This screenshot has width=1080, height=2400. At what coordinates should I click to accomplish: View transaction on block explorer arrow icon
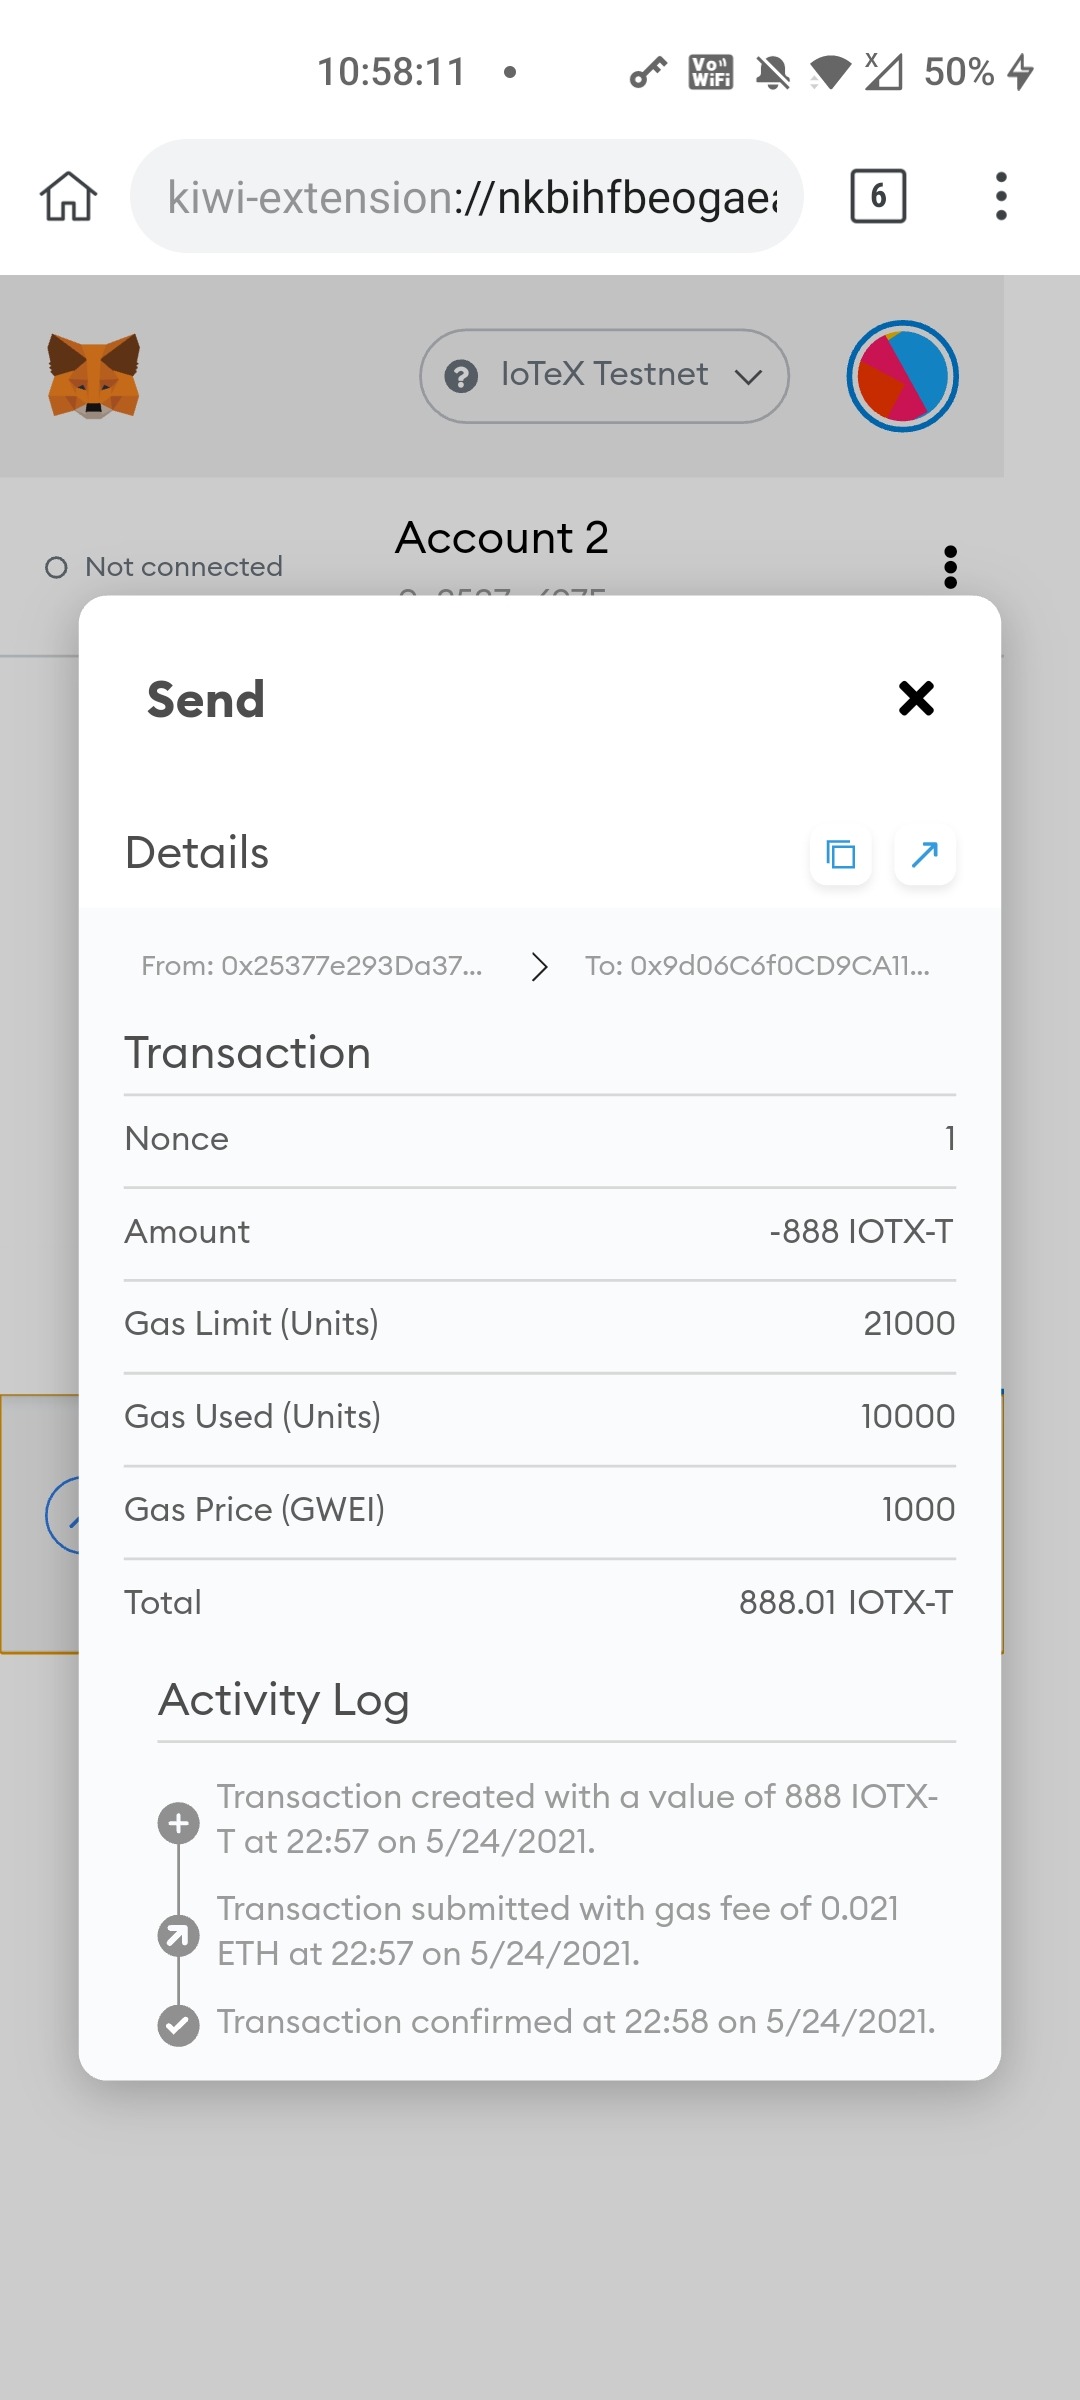point(924,854)
